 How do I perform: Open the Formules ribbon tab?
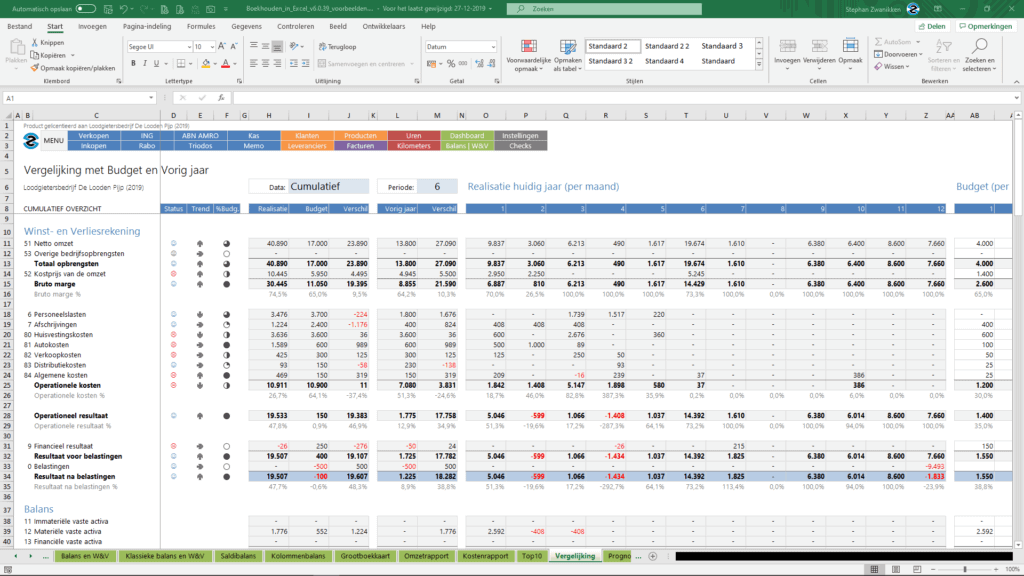coord(201,26)
